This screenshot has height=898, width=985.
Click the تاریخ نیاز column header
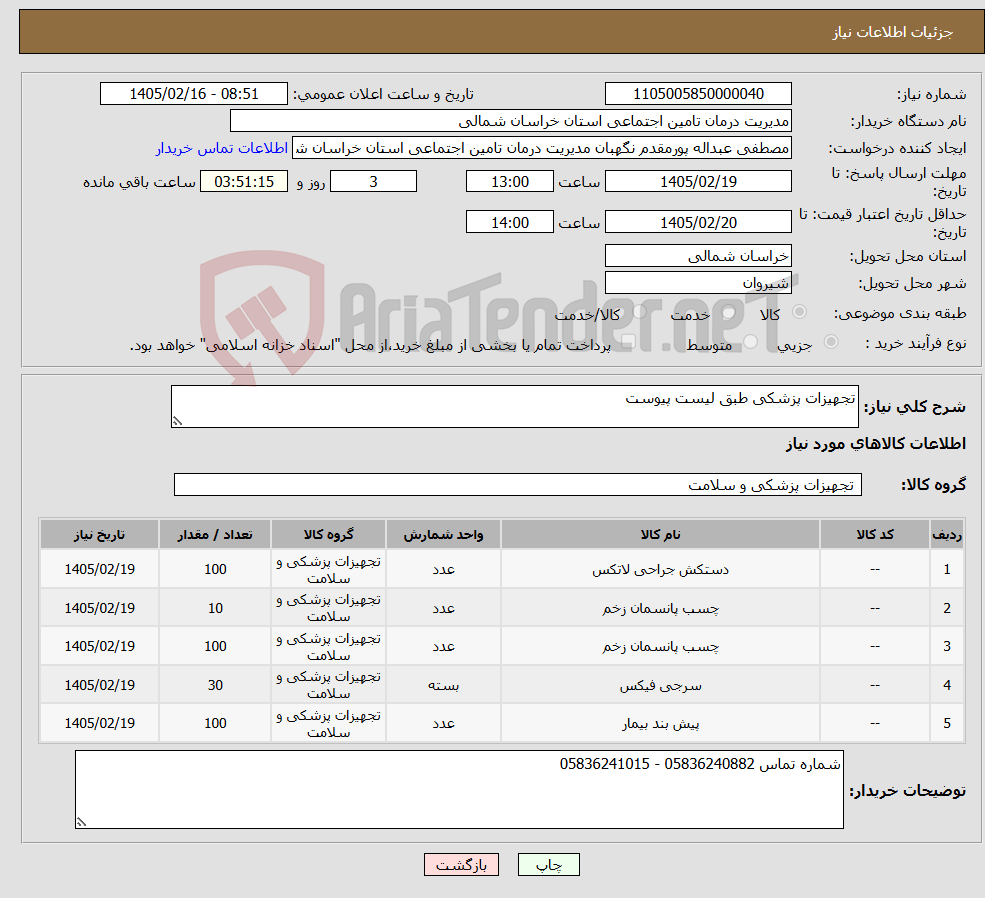[x=99, y=534]
